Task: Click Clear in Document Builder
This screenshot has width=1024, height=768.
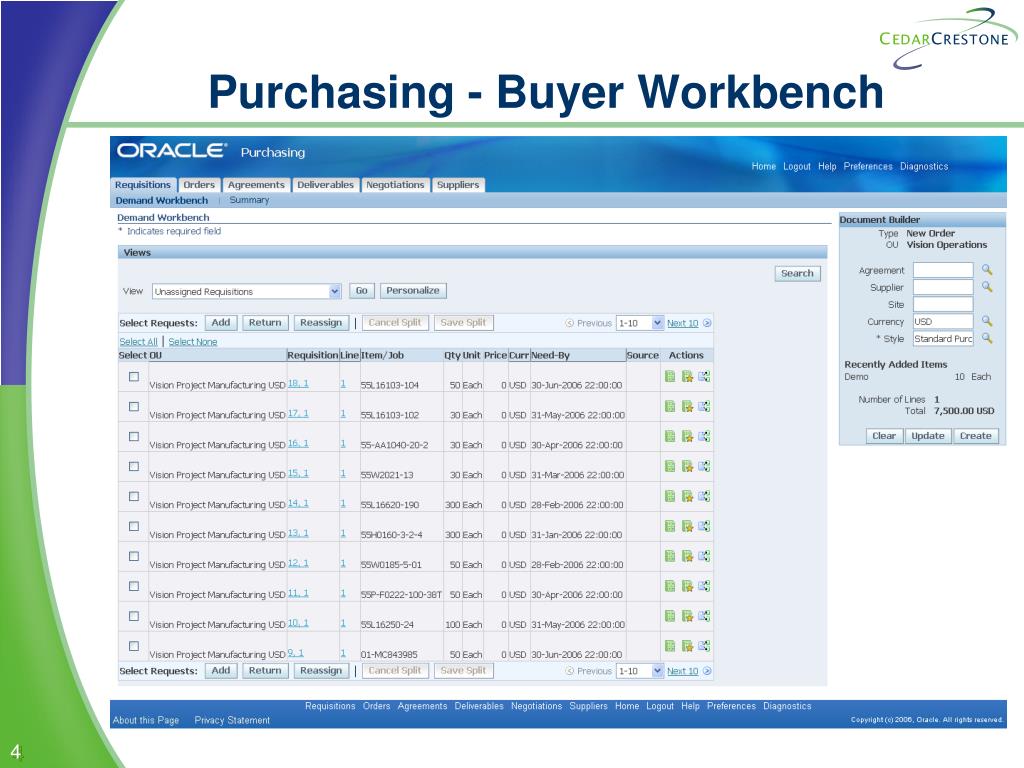Action: coord(884,436)
